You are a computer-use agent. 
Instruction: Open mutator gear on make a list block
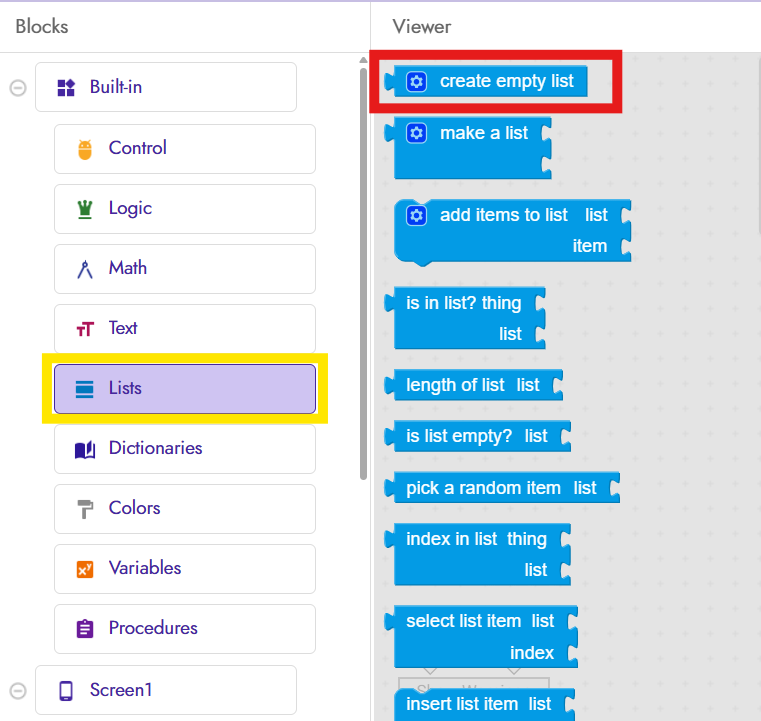click(x=417, y=133)
